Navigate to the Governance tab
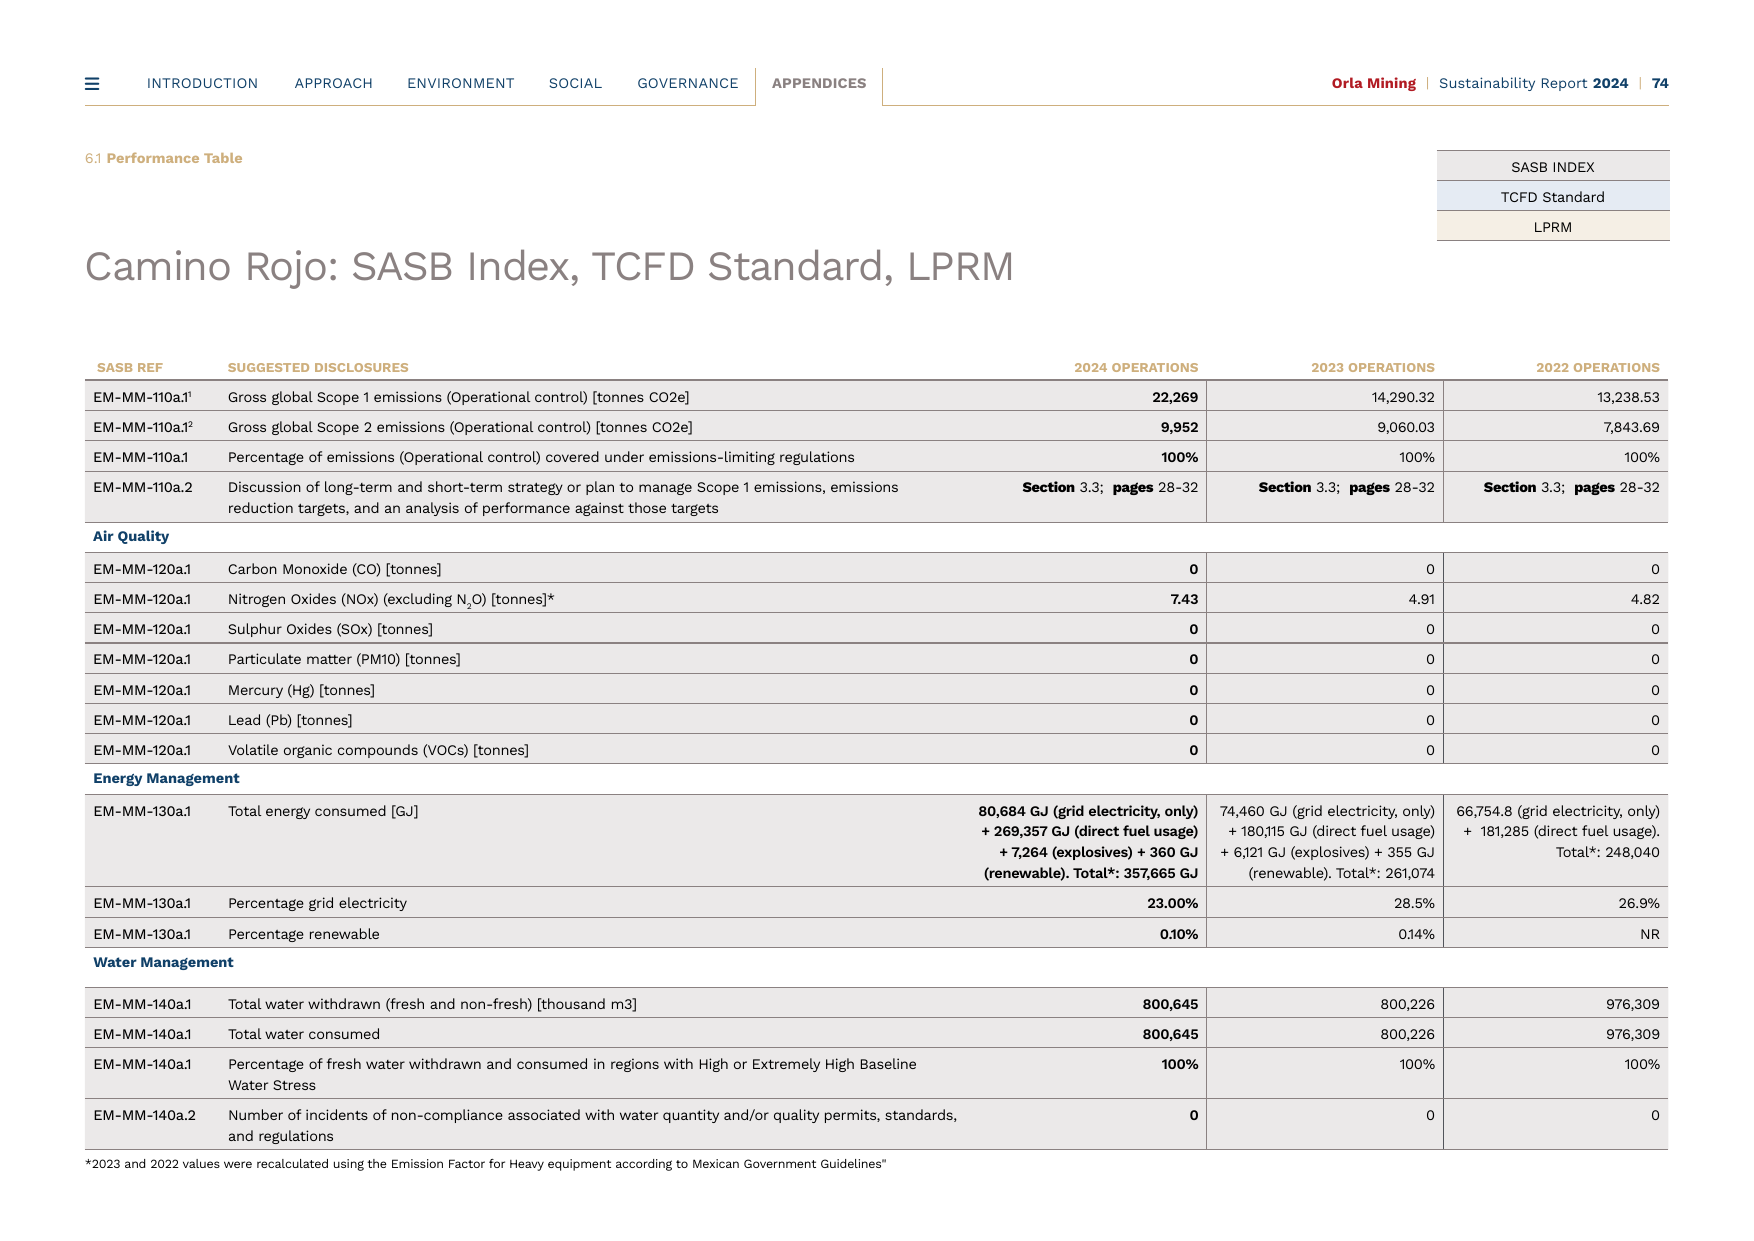The height and width of the screenshot is (1241, 1754). point(687,84)
